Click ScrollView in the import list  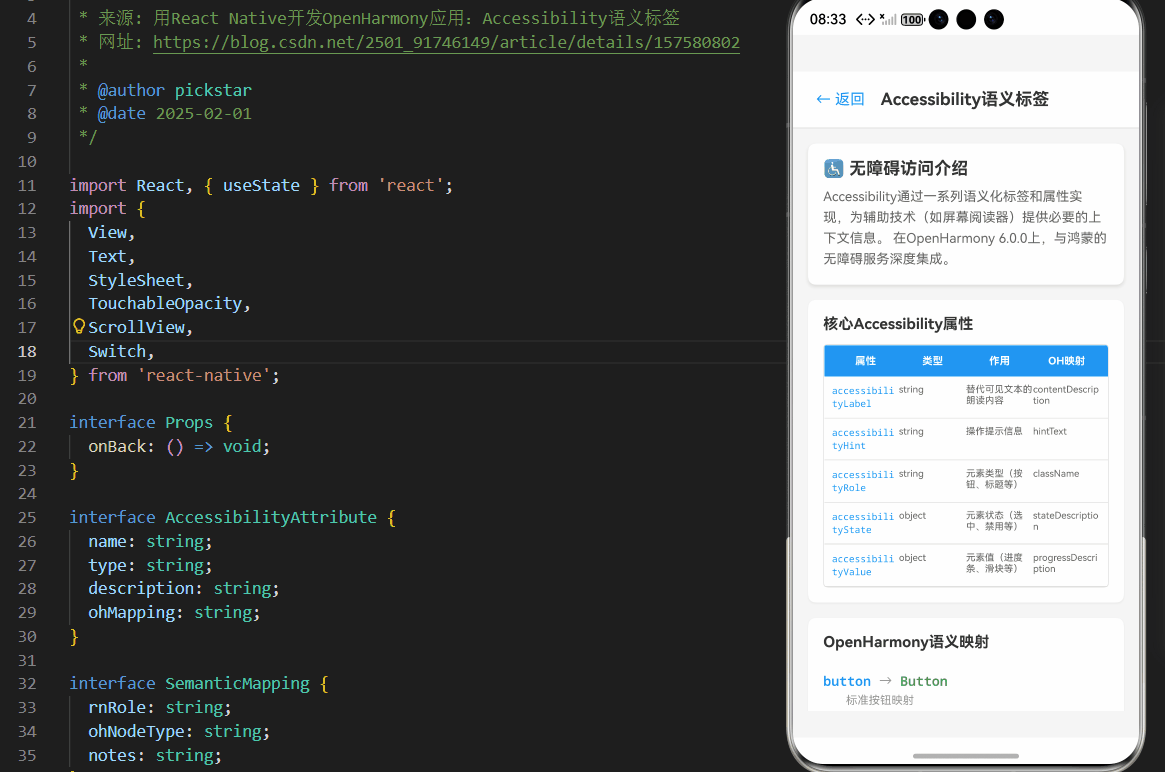[136, 328]
